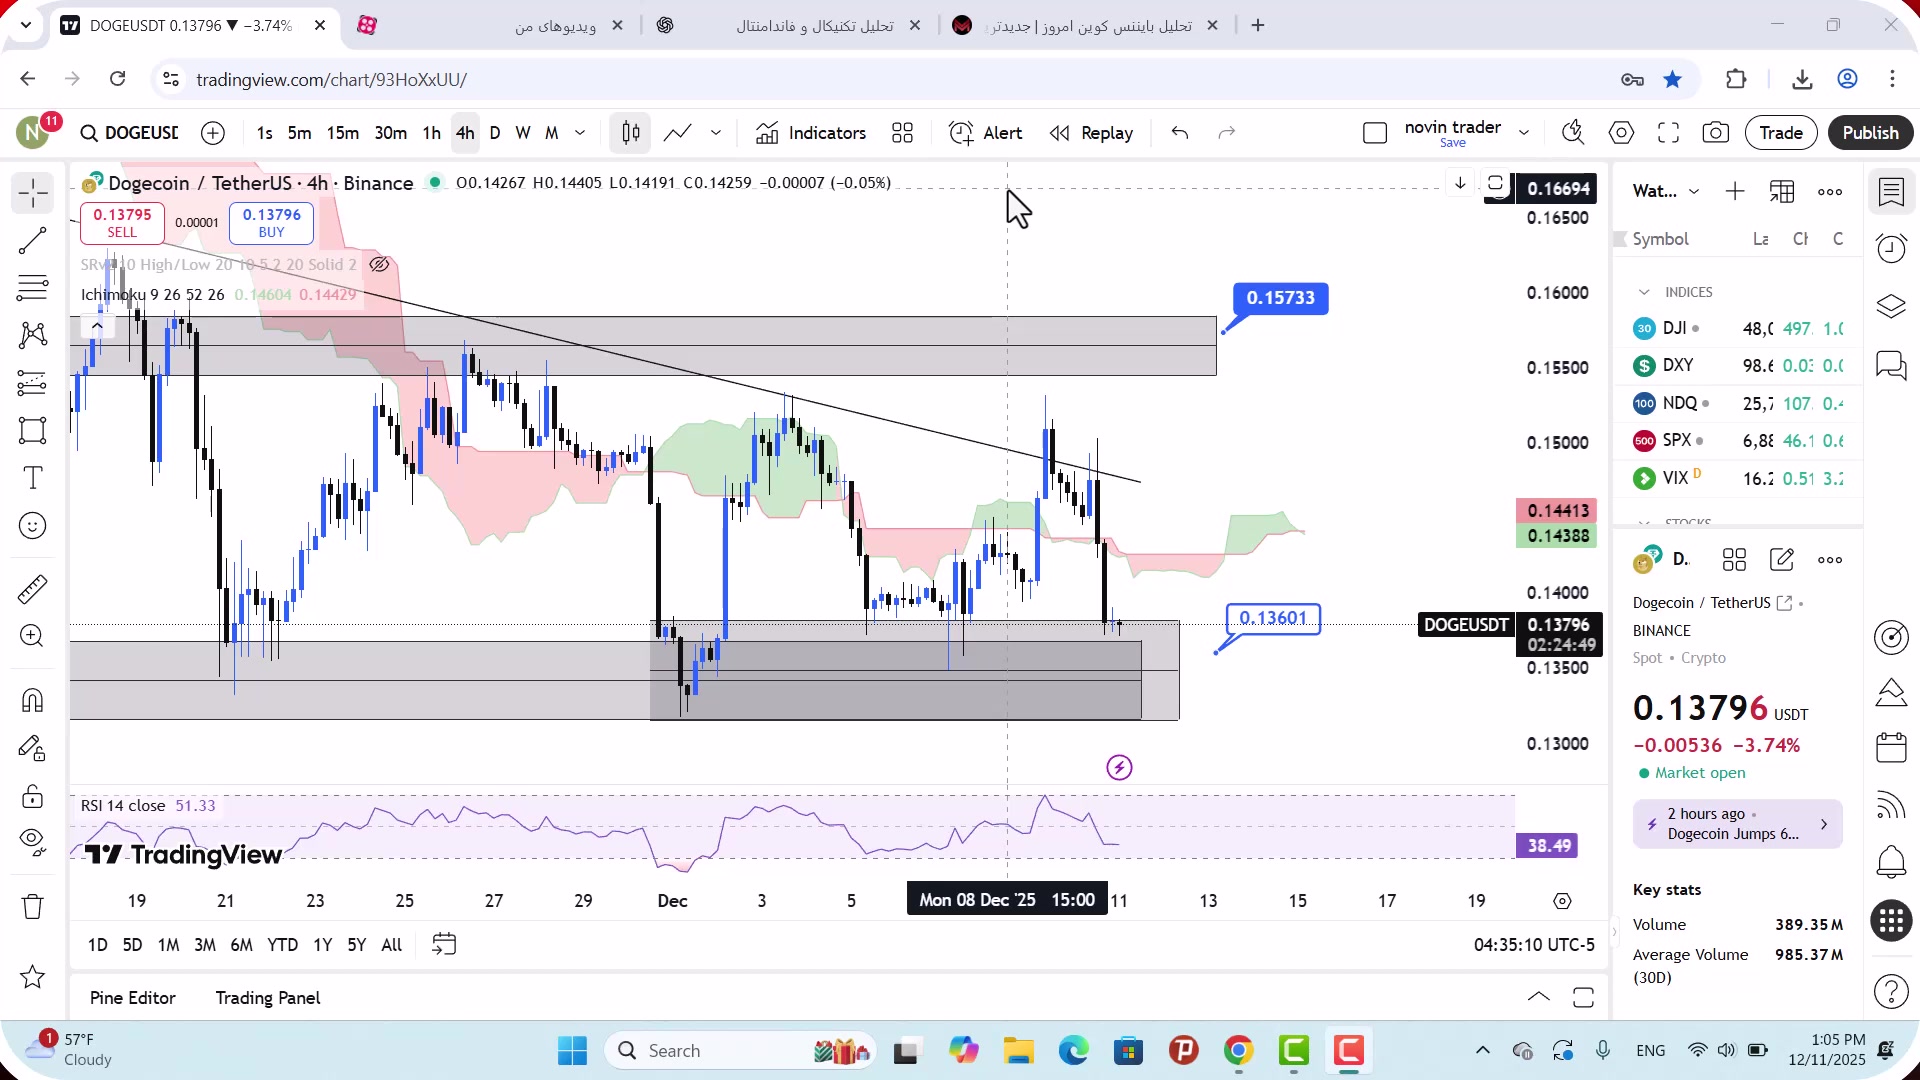Select the geometric shapes tool

pyautogui.click(x=32, y=431)
